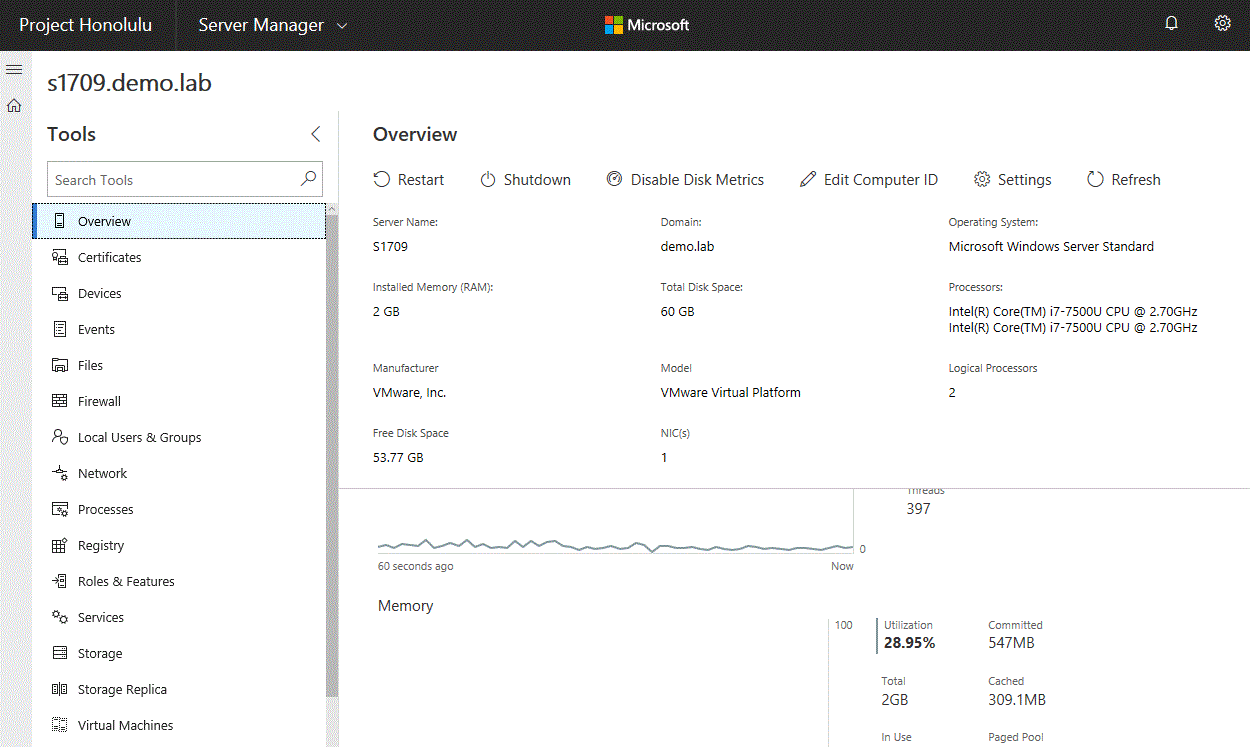This screenshot has height=747, width=1250.
Task: Open the Registry tool
Action: pyautogui.click(x=101, y=545)
